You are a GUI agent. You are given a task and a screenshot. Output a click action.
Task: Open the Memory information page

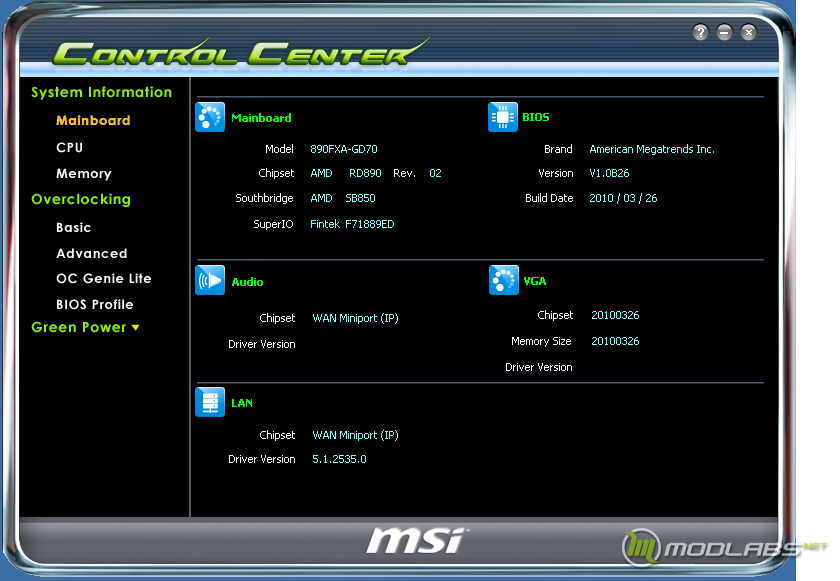coord(84,173)
